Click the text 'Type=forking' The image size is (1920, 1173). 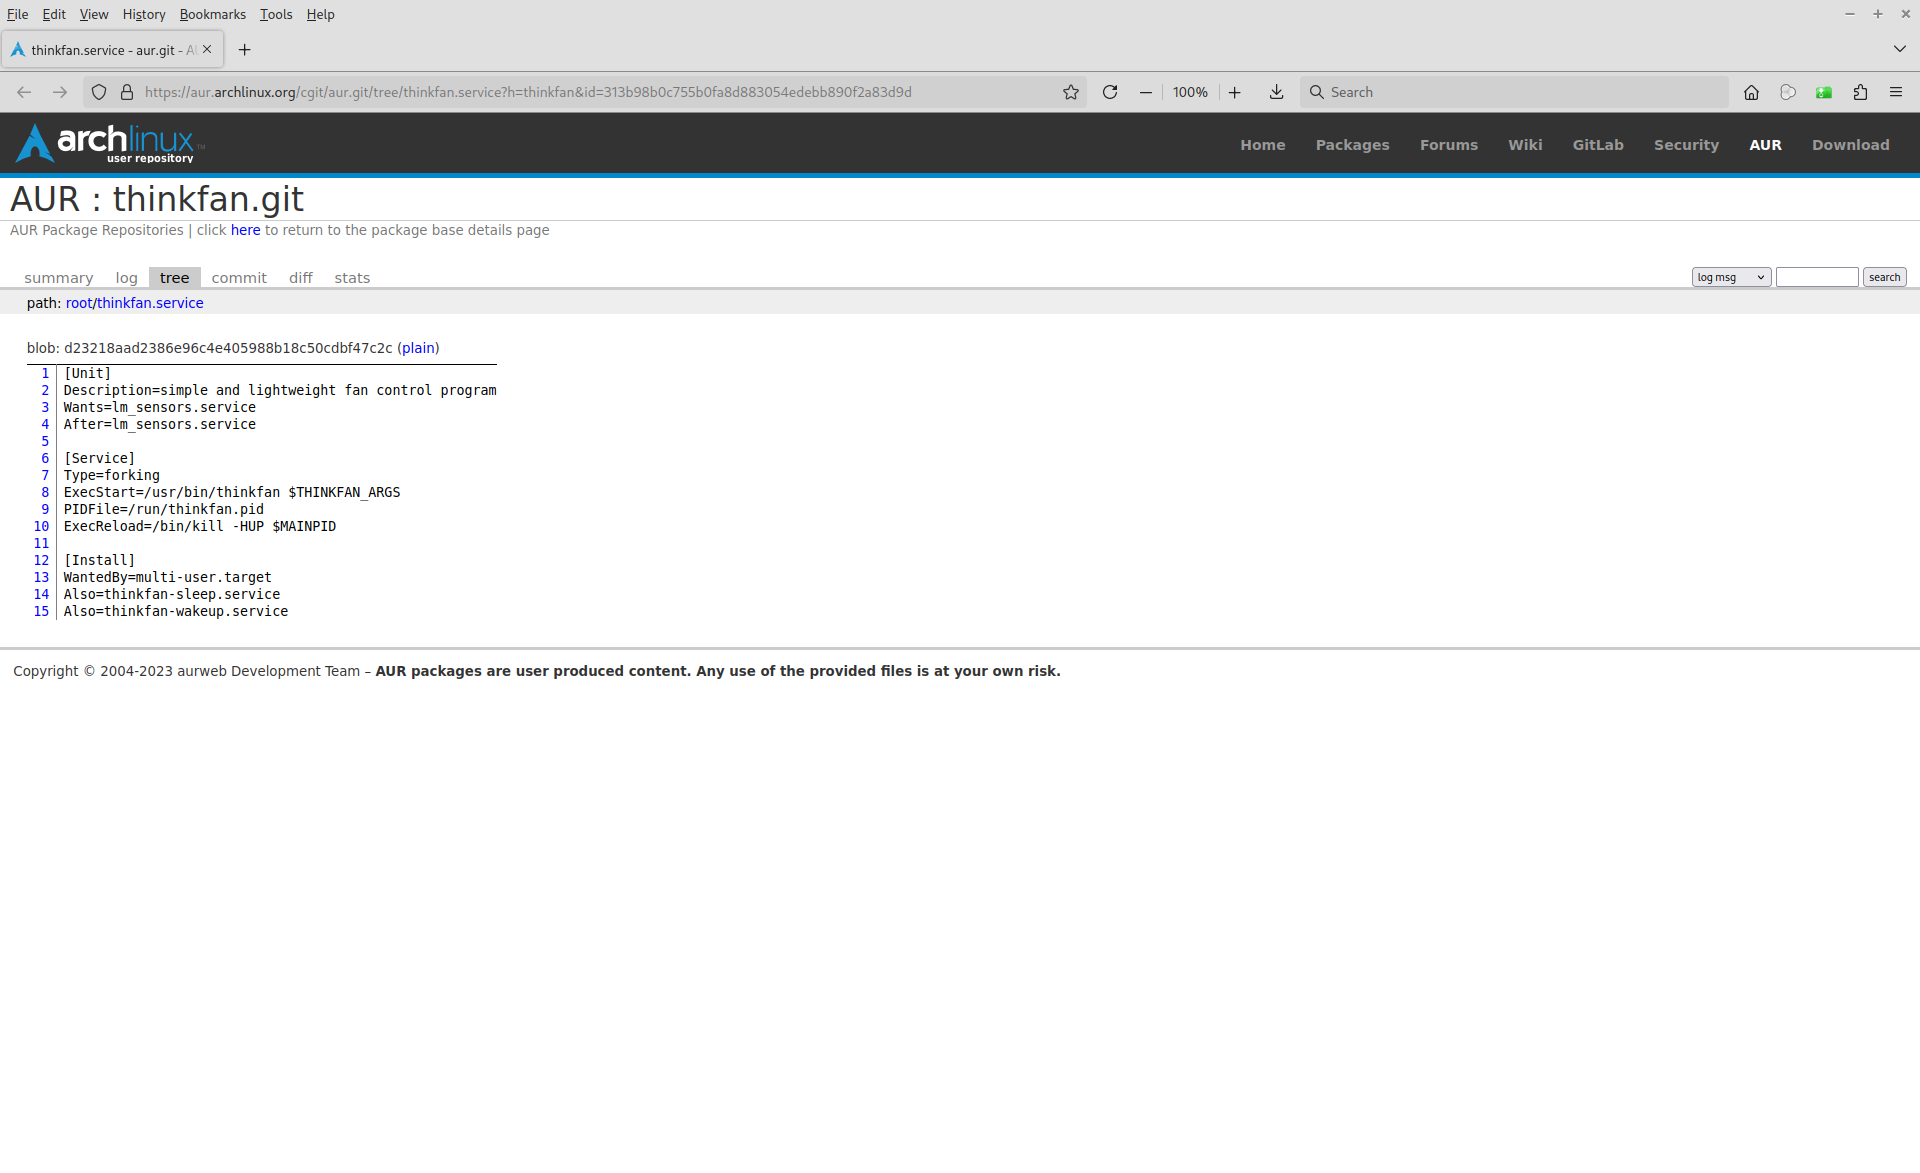[112, 475]
